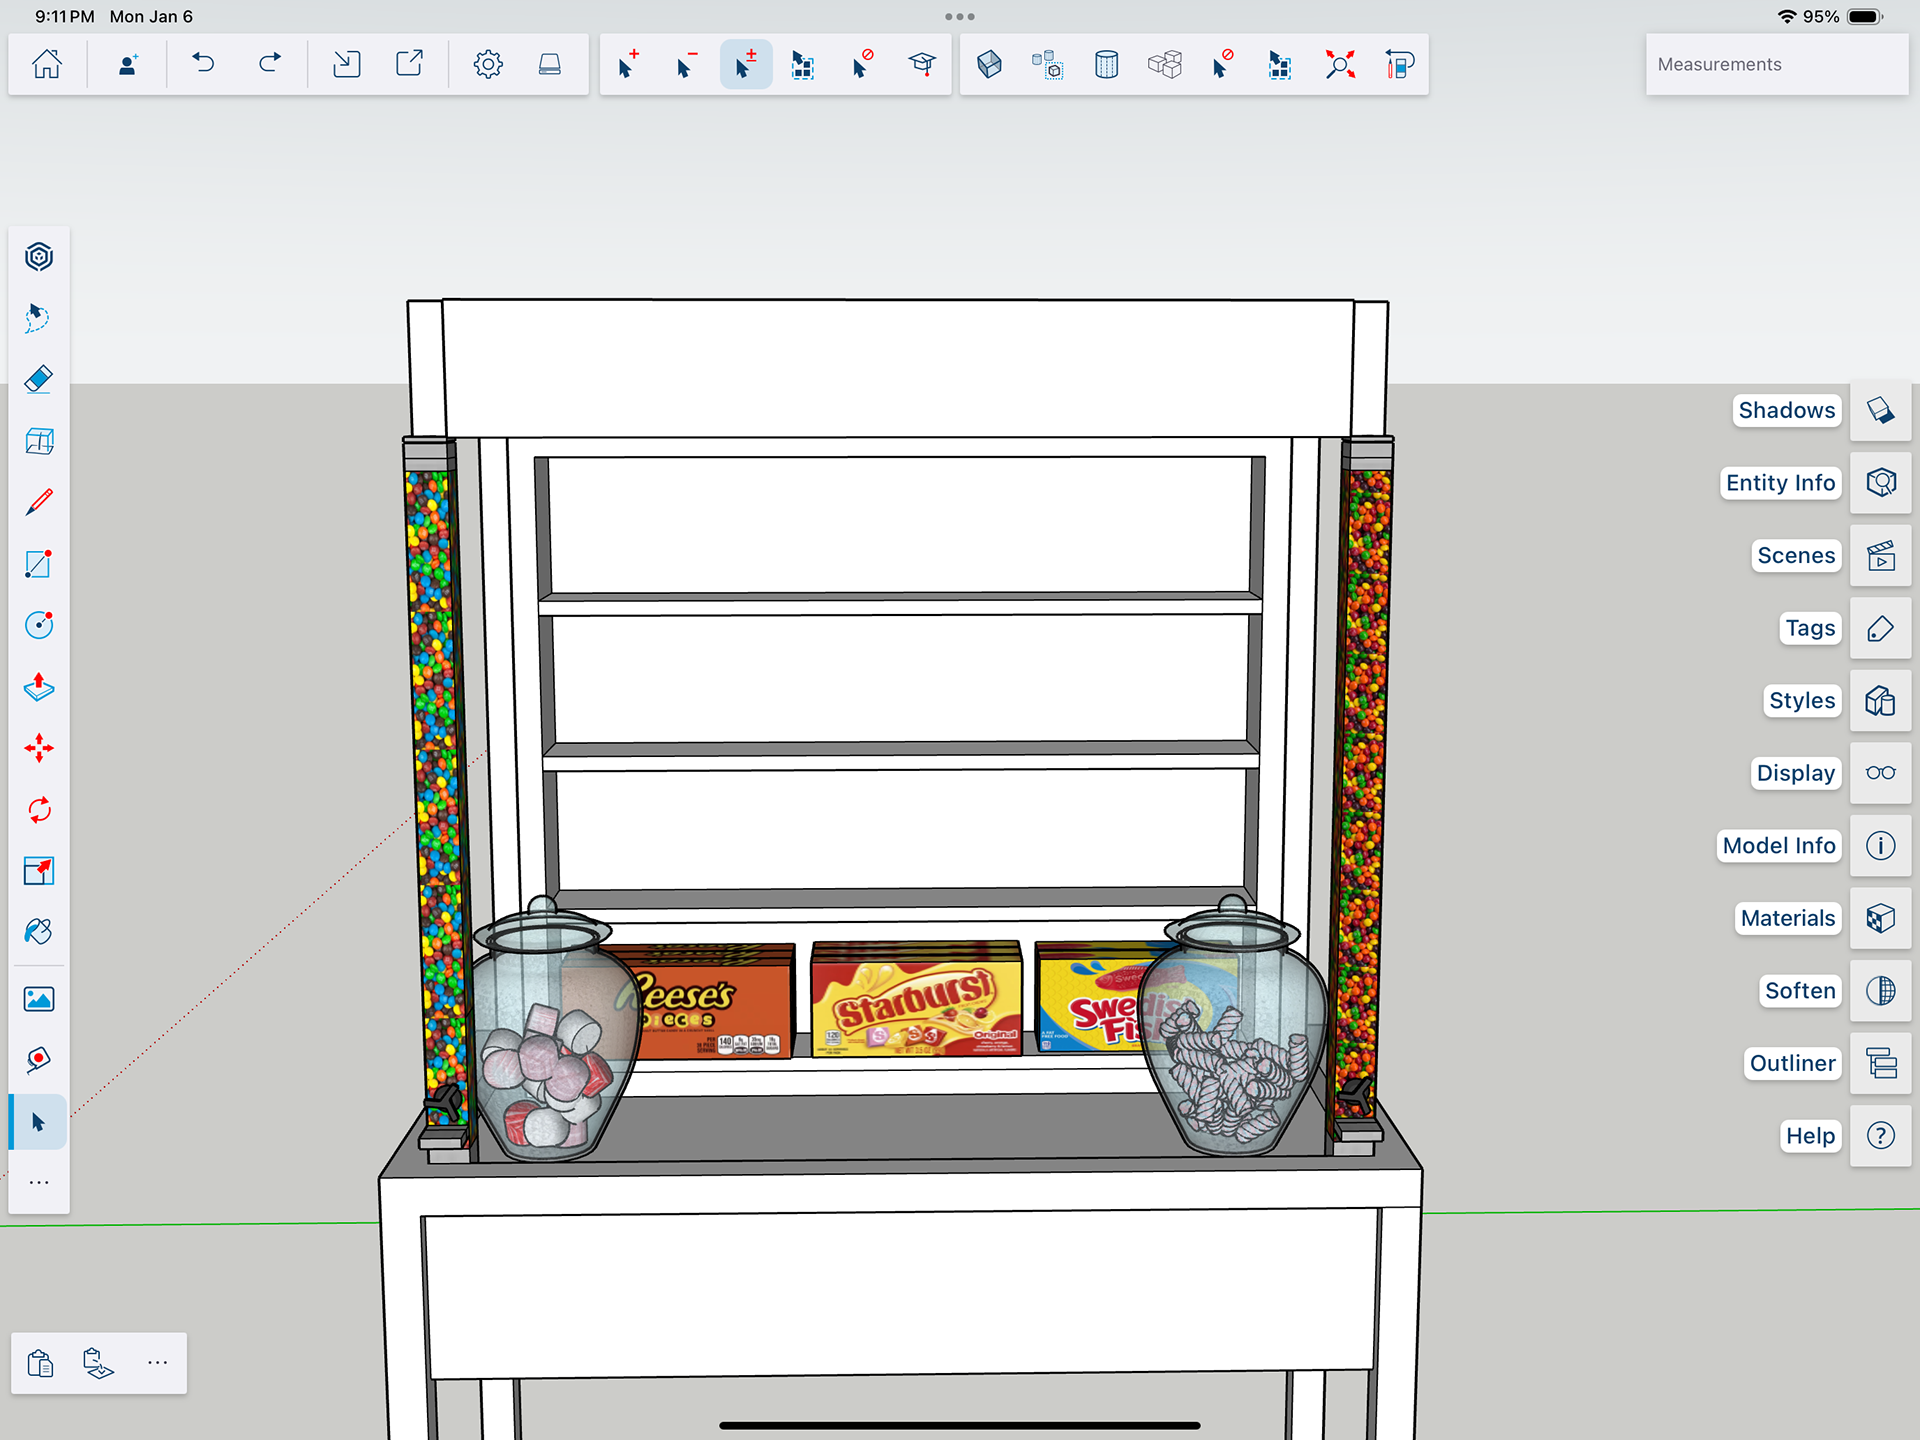Screen dimensions: 1920x1440
Task: Open the Tags panel
Action: 1880,628
